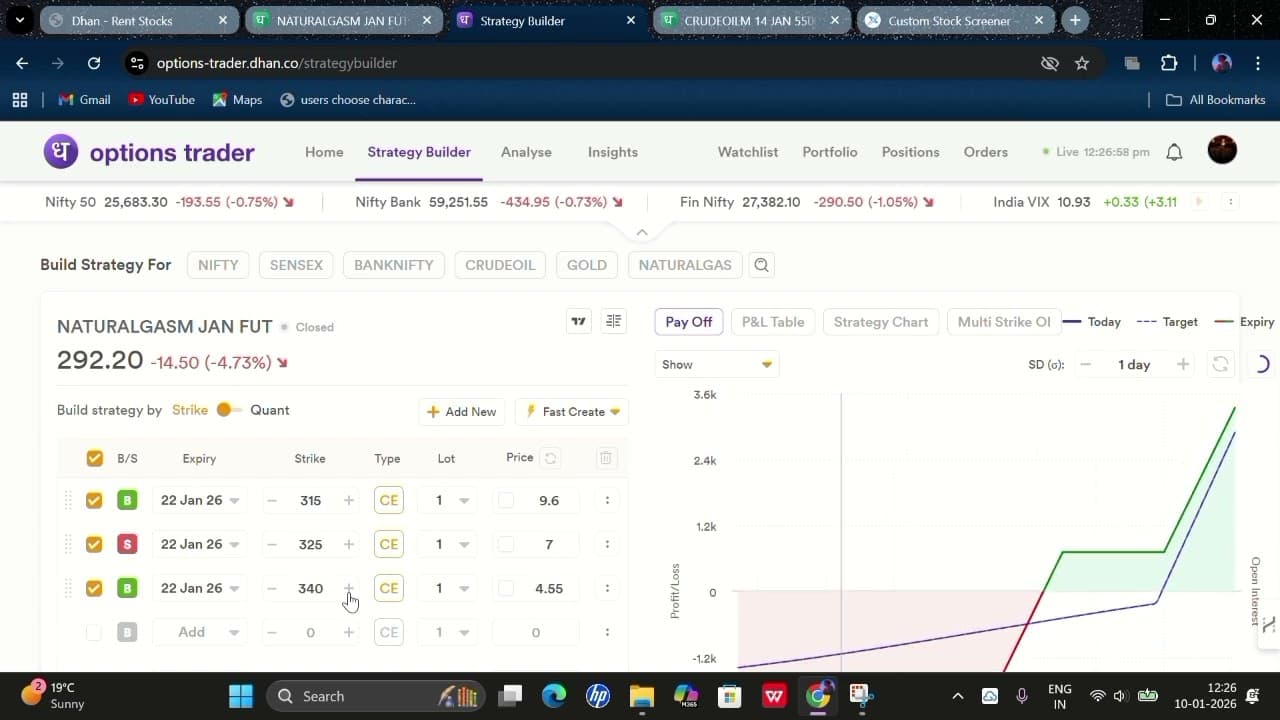This screenshot has height=720, width=1280.
Task: Search instruments with the magnifier icon
Action: click(762, 265)
